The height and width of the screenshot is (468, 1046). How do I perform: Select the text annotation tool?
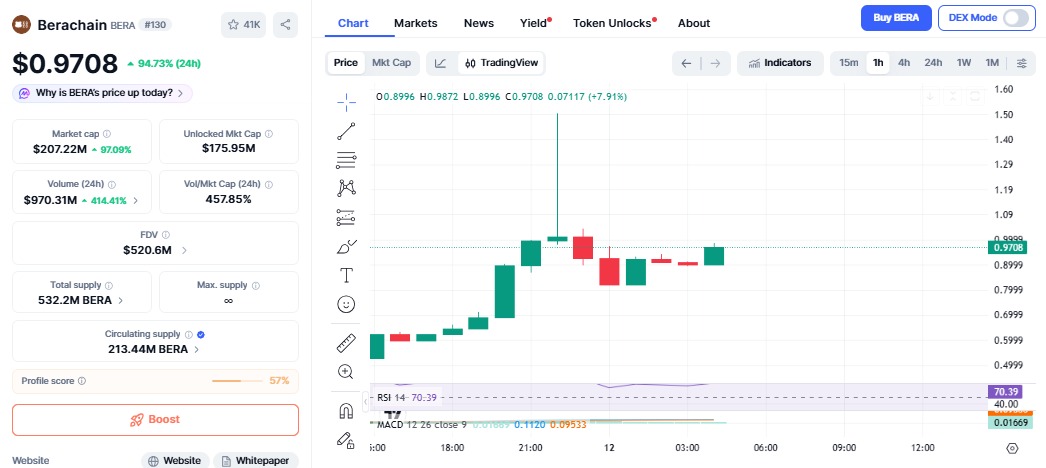(x=346, y=275)
